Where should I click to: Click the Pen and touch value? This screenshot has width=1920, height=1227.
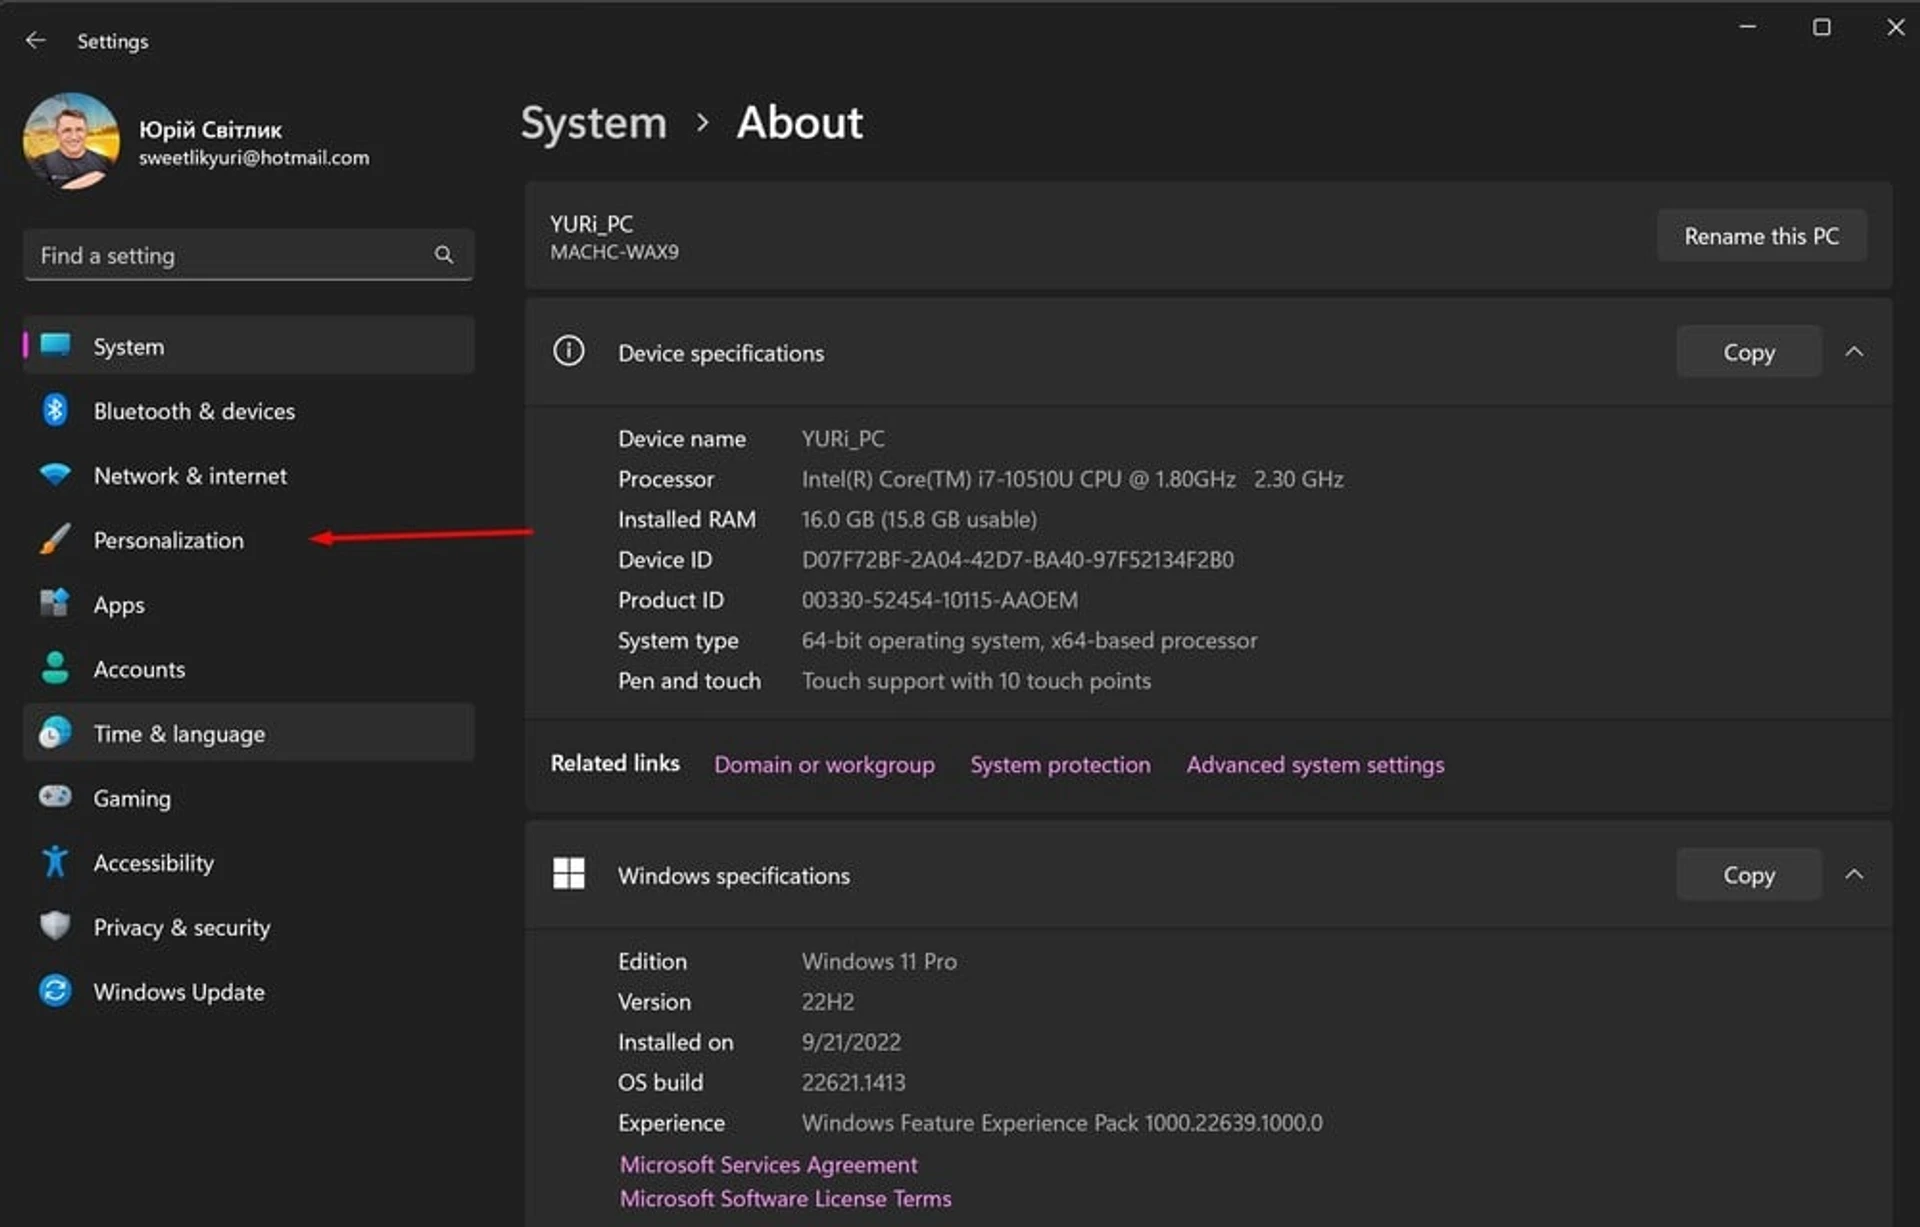tap(976, 681)
